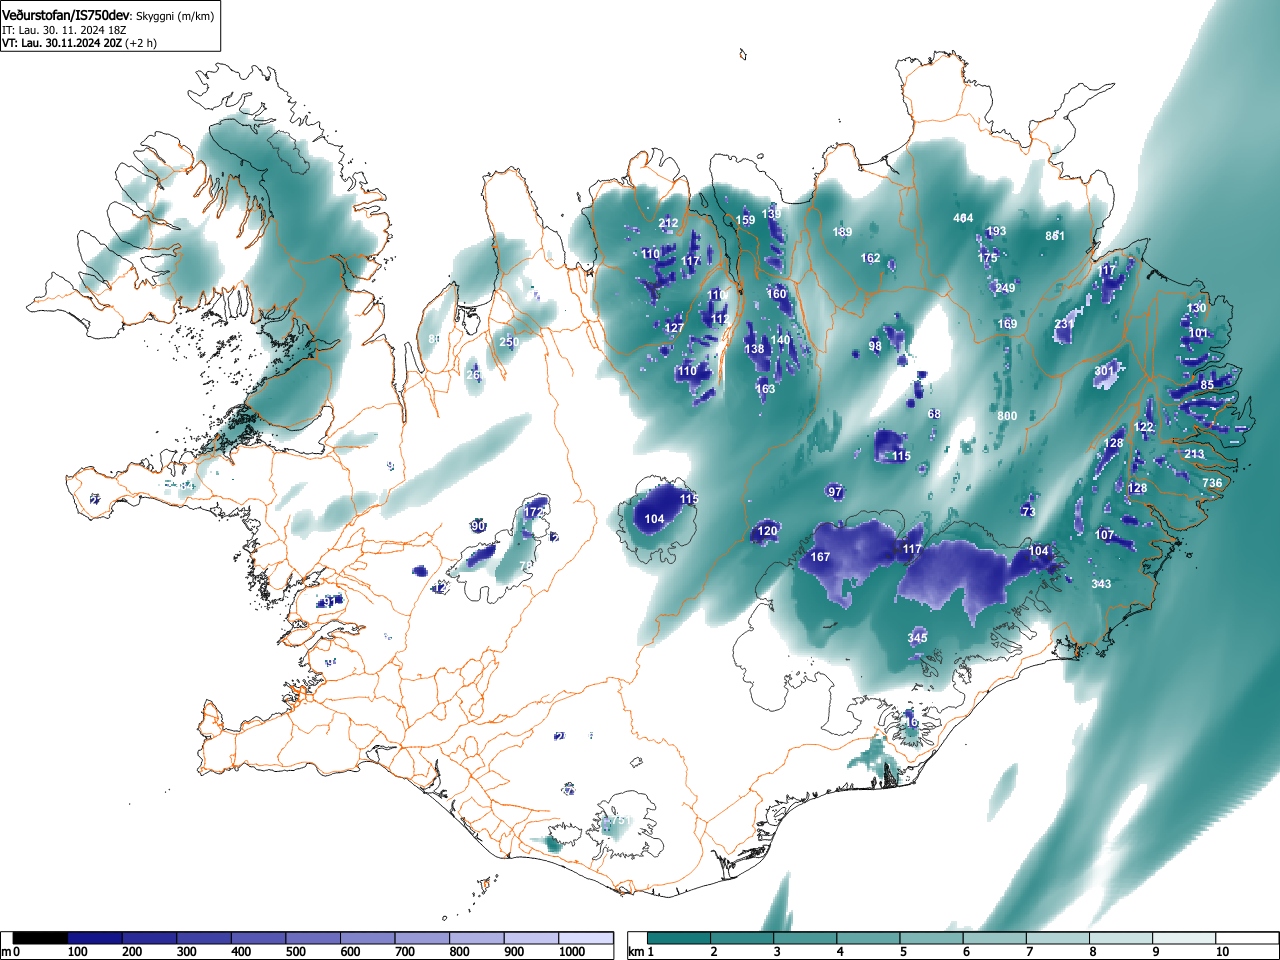Click the visibility value '212'
The width and height of the screenshot is (1280, 960).
coord(668,224)
